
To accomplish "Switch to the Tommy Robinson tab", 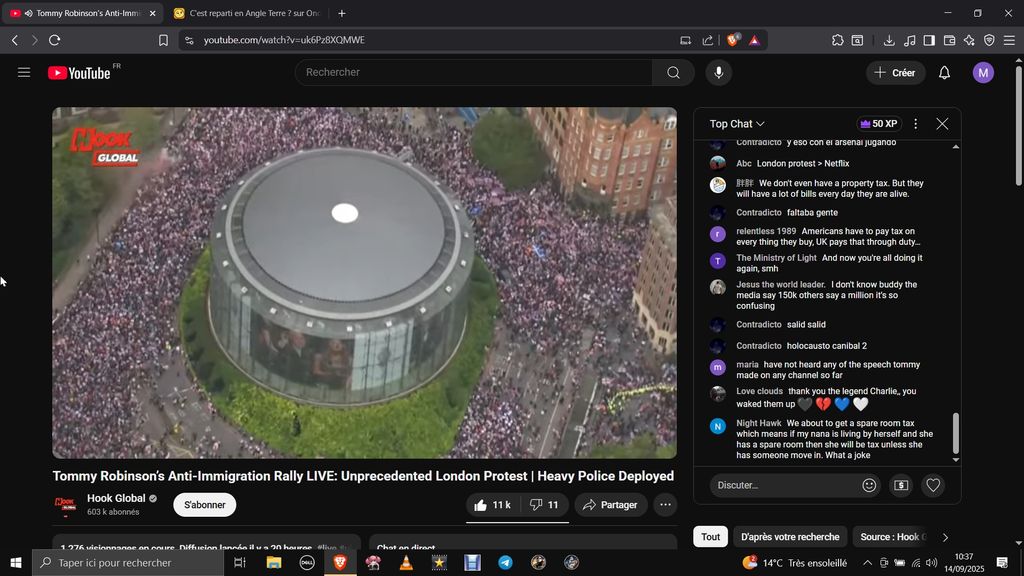I will [x=83, y=13].
